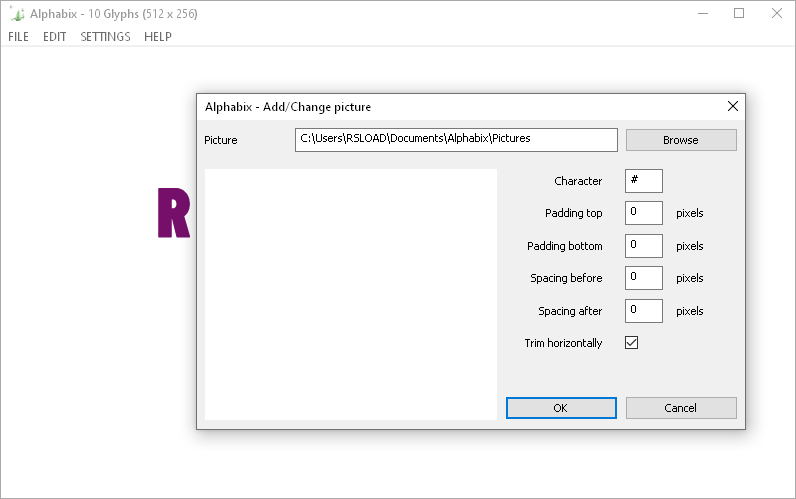Open the FILE menu
796x499 pixels.
18,37
